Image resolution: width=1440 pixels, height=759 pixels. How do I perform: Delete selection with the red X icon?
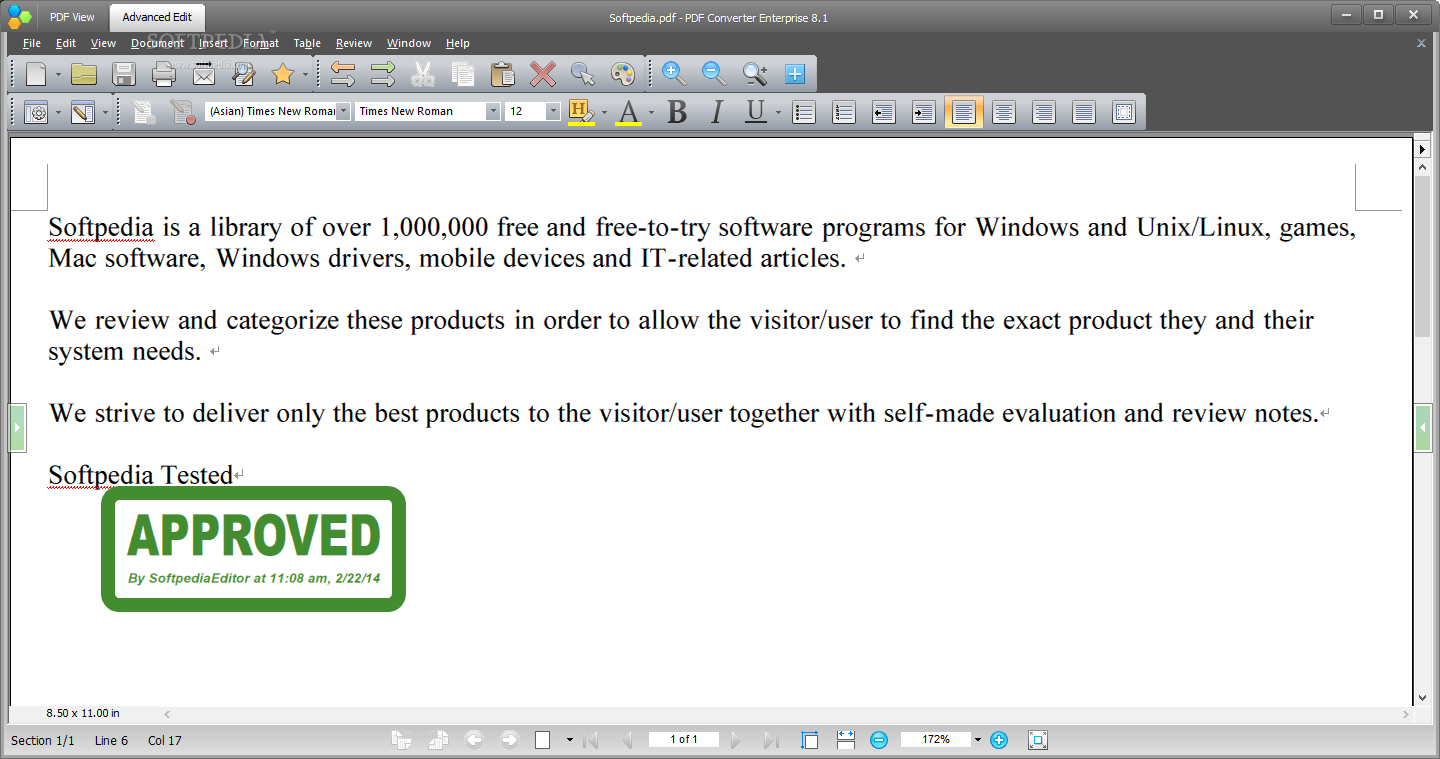click(543, 74)
